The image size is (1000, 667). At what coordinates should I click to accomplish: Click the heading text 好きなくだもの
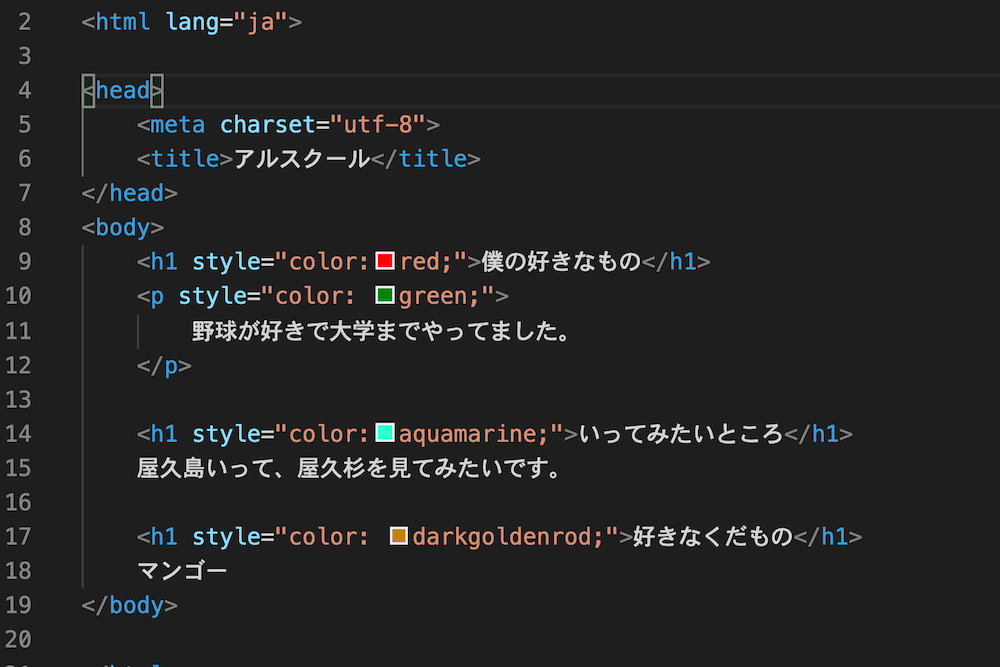pos(713,537)
